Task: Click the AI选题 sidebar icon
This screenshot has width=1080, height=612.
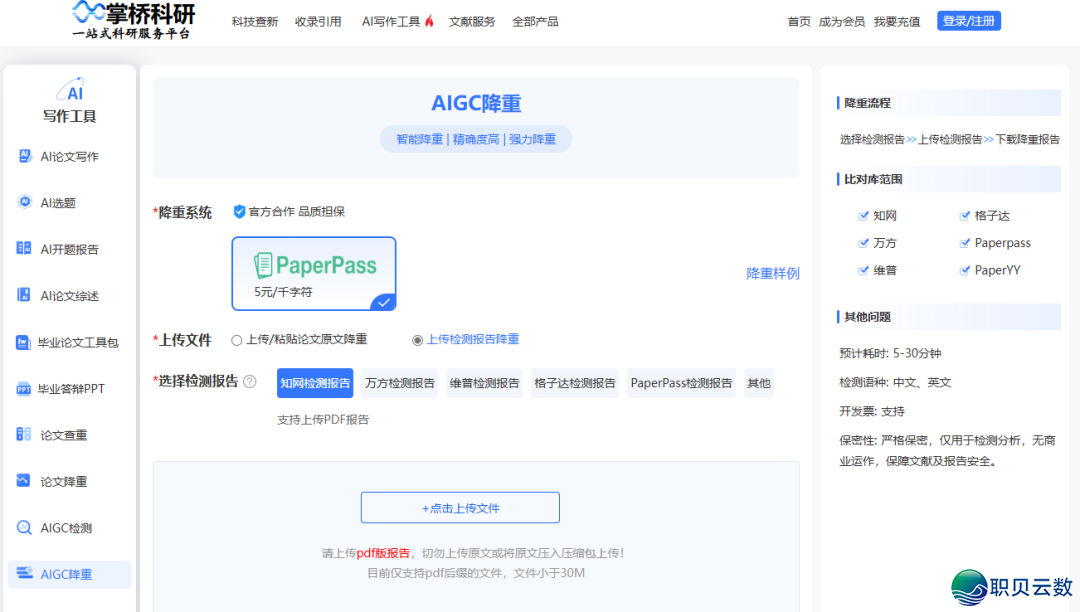Action: (x=24, y=202)
